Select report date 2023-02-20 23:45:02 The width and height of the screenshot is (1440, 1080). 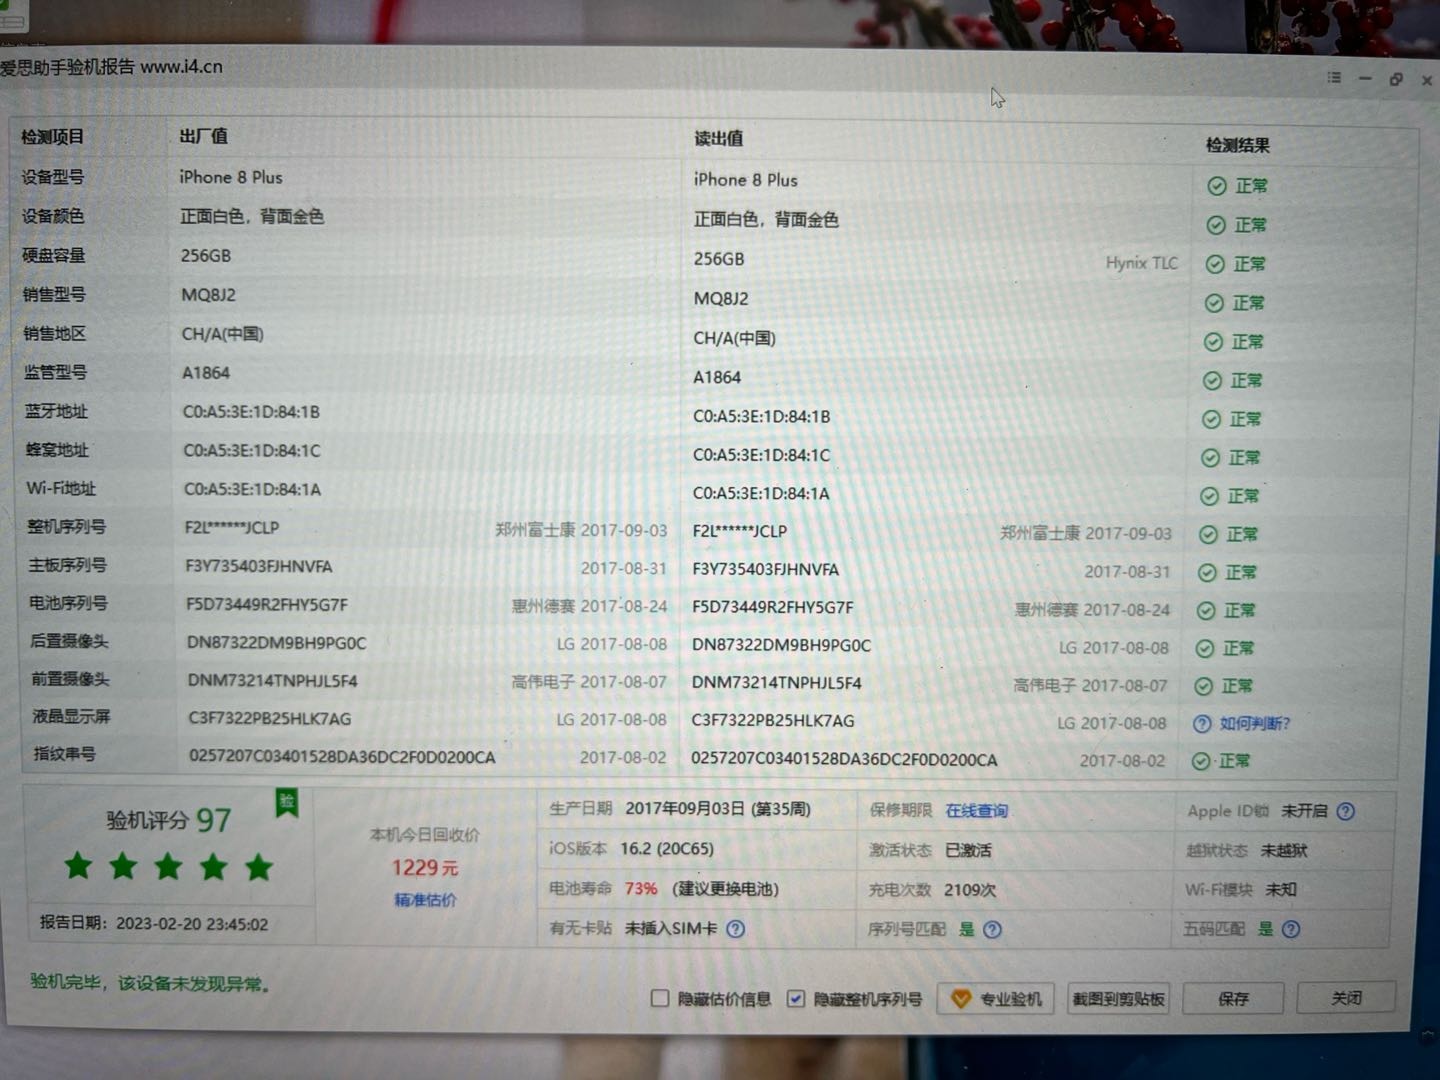tap(192, 924)
